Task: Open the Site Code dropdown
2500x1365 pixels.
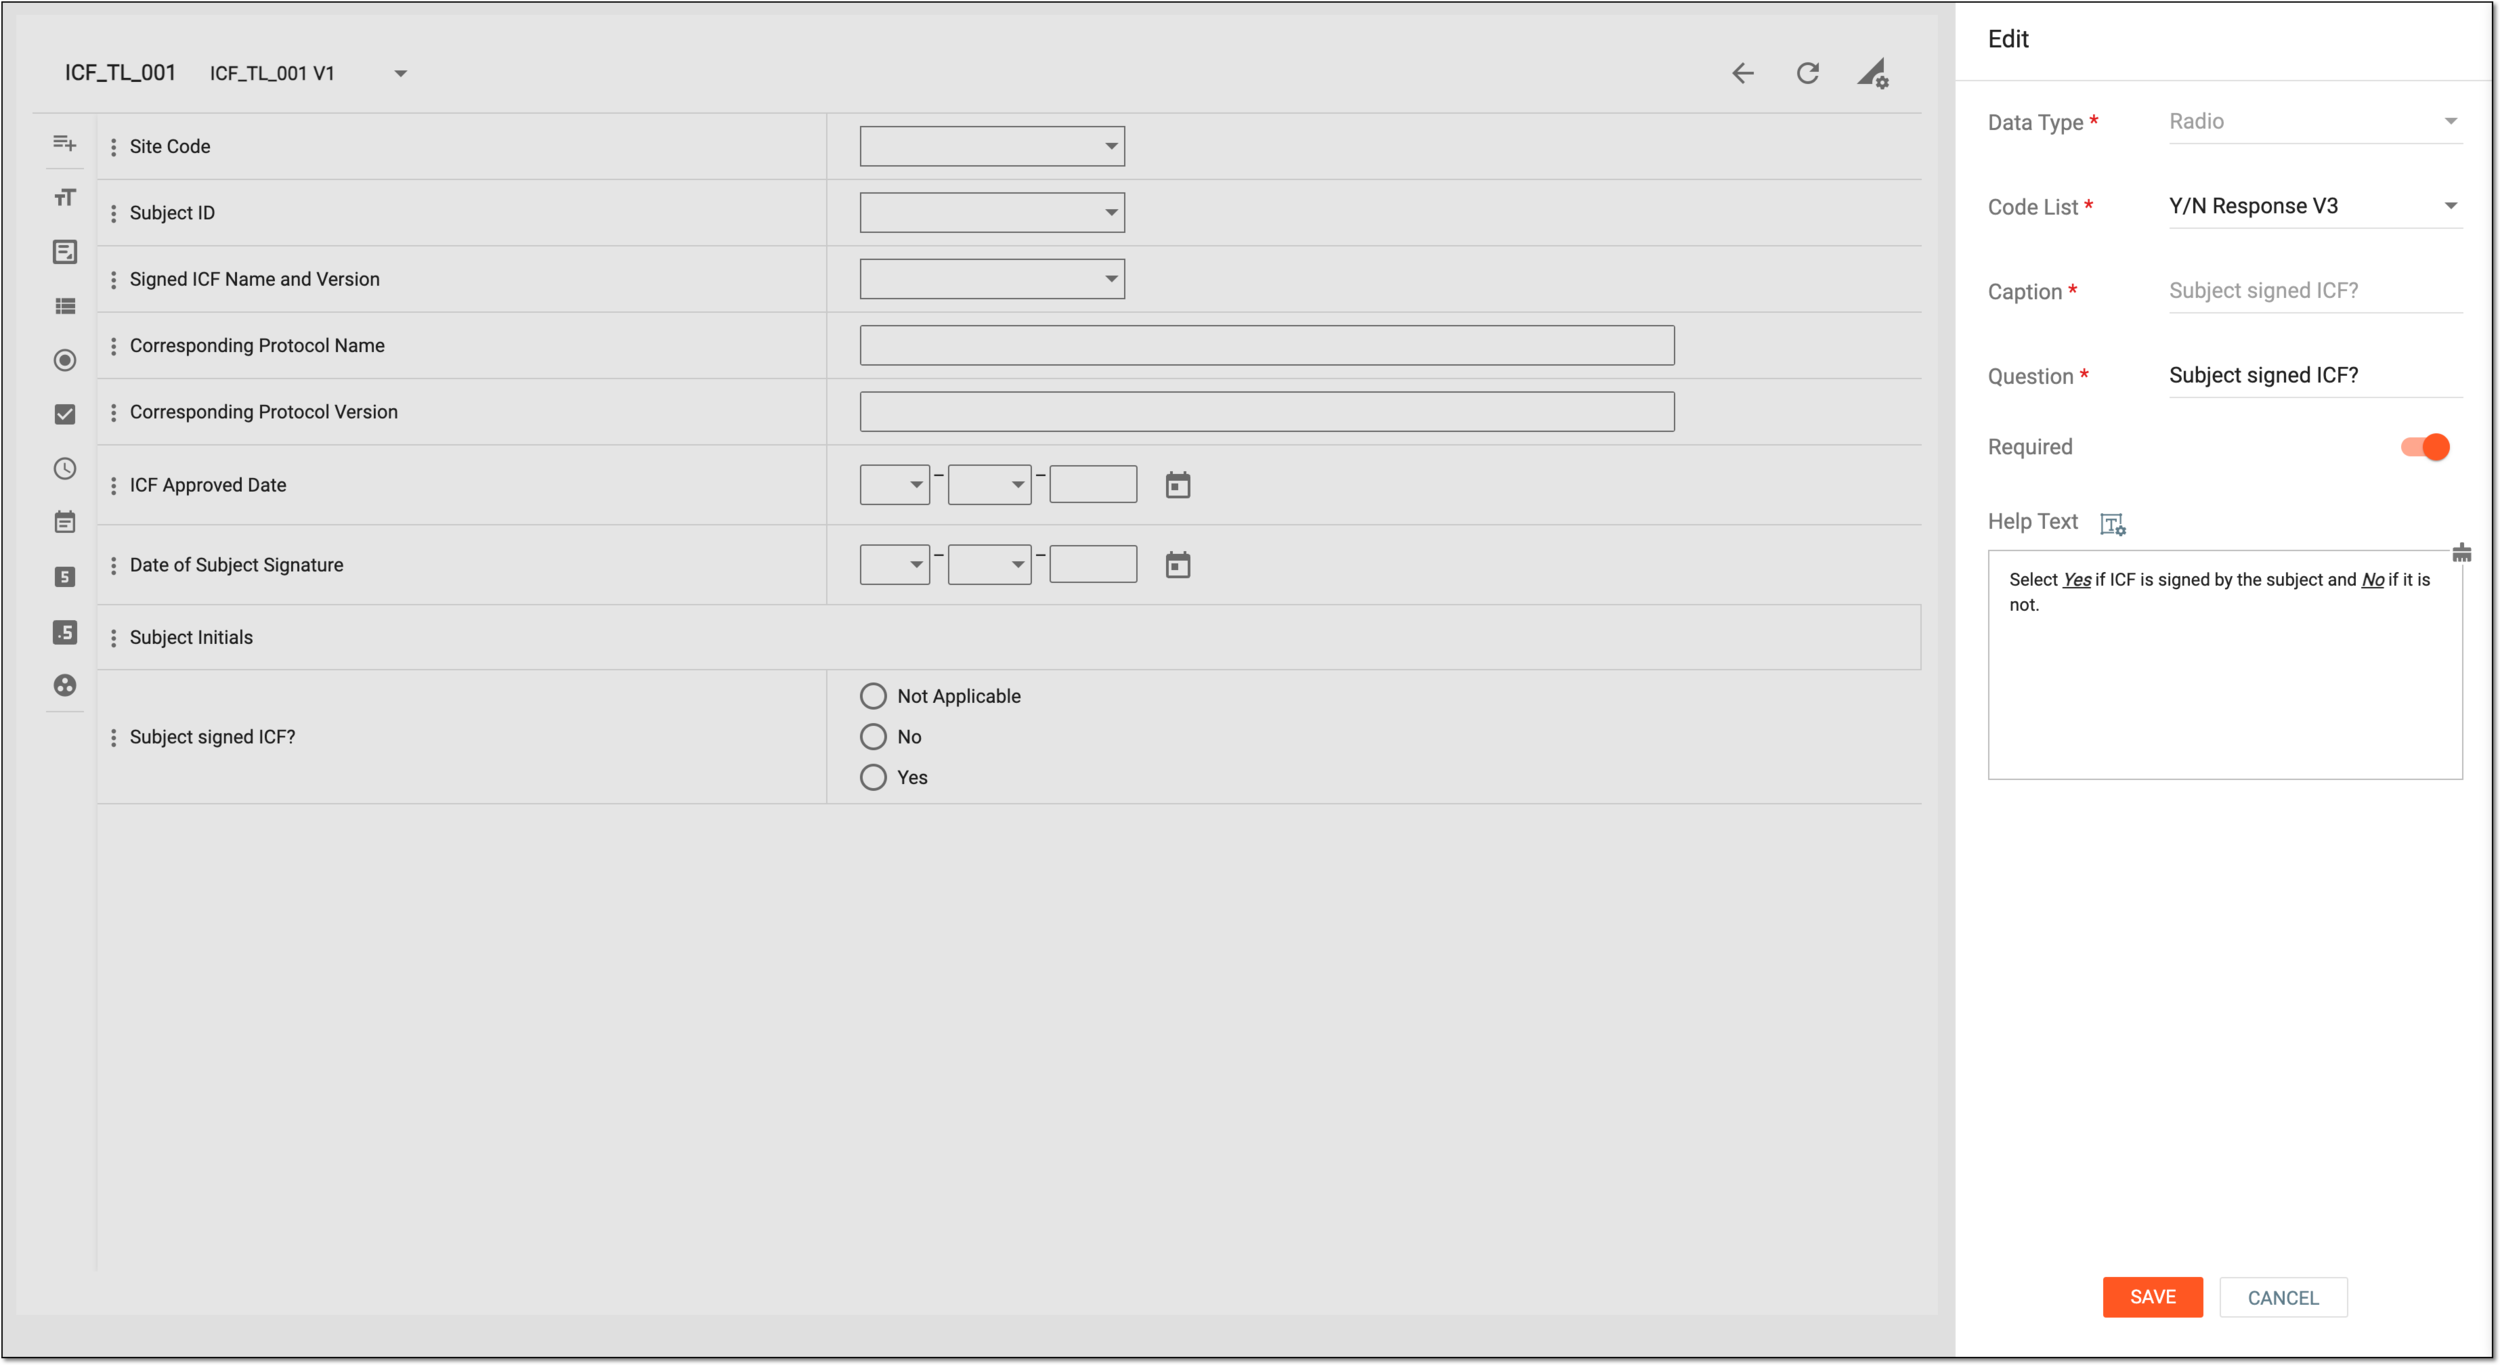Action: [x=992, y=146]
